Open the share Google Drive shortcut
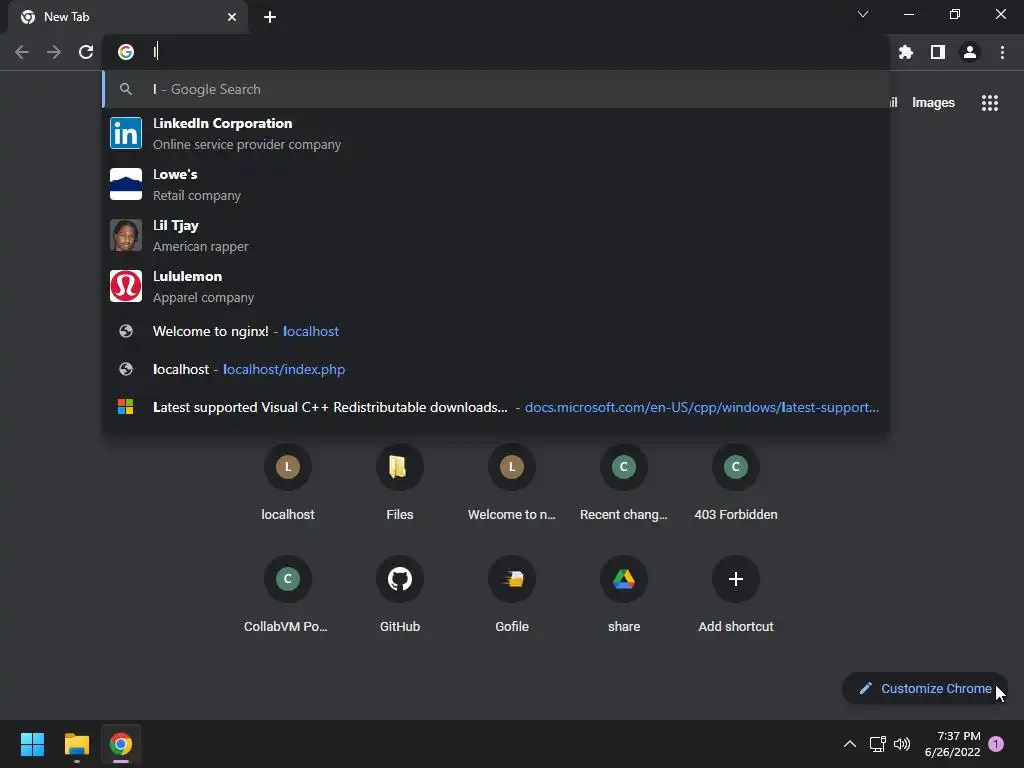 [x=624, y=595]
